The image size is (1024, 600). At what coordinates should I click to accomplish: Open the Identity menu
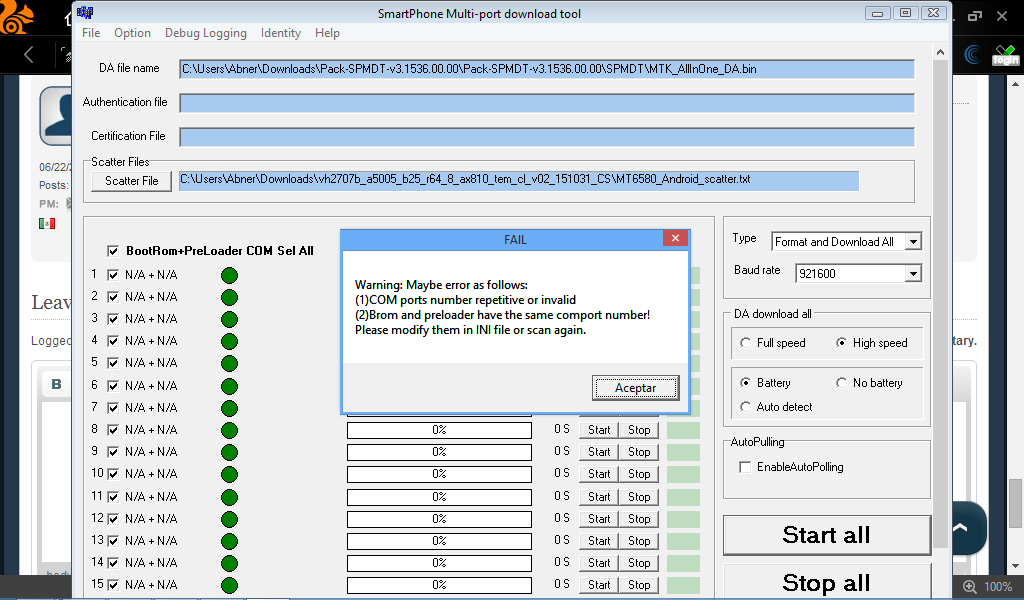281,33
